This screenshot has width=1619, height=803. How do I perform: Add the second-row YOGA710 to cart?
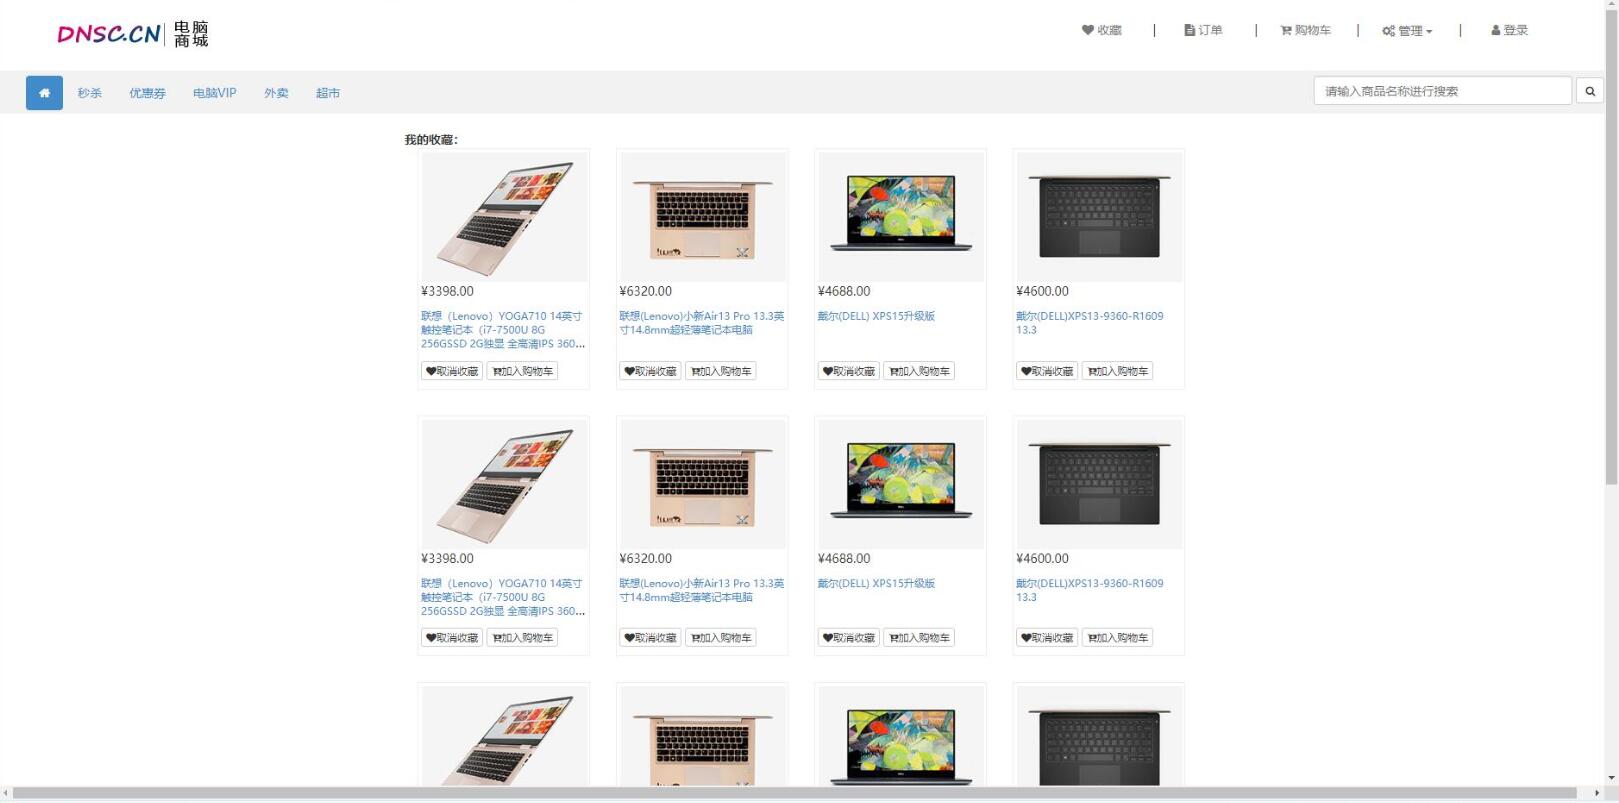coord(522,638)
